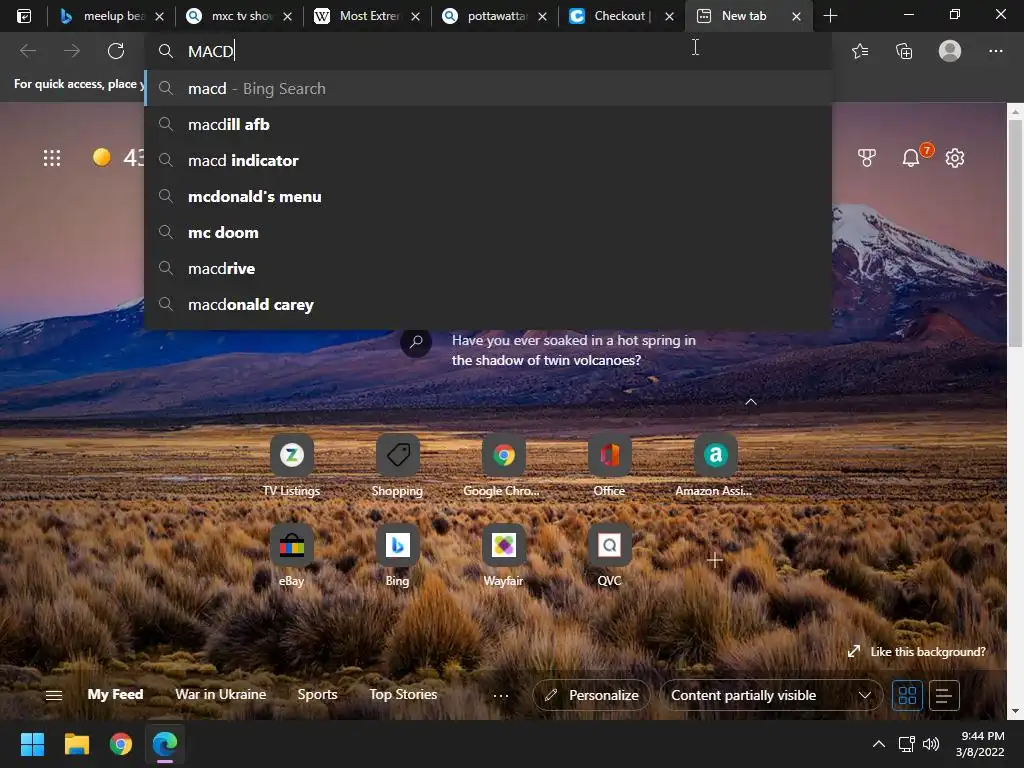Select macdonald carey suggestion

pyautogui.click(x=488, y=304)
